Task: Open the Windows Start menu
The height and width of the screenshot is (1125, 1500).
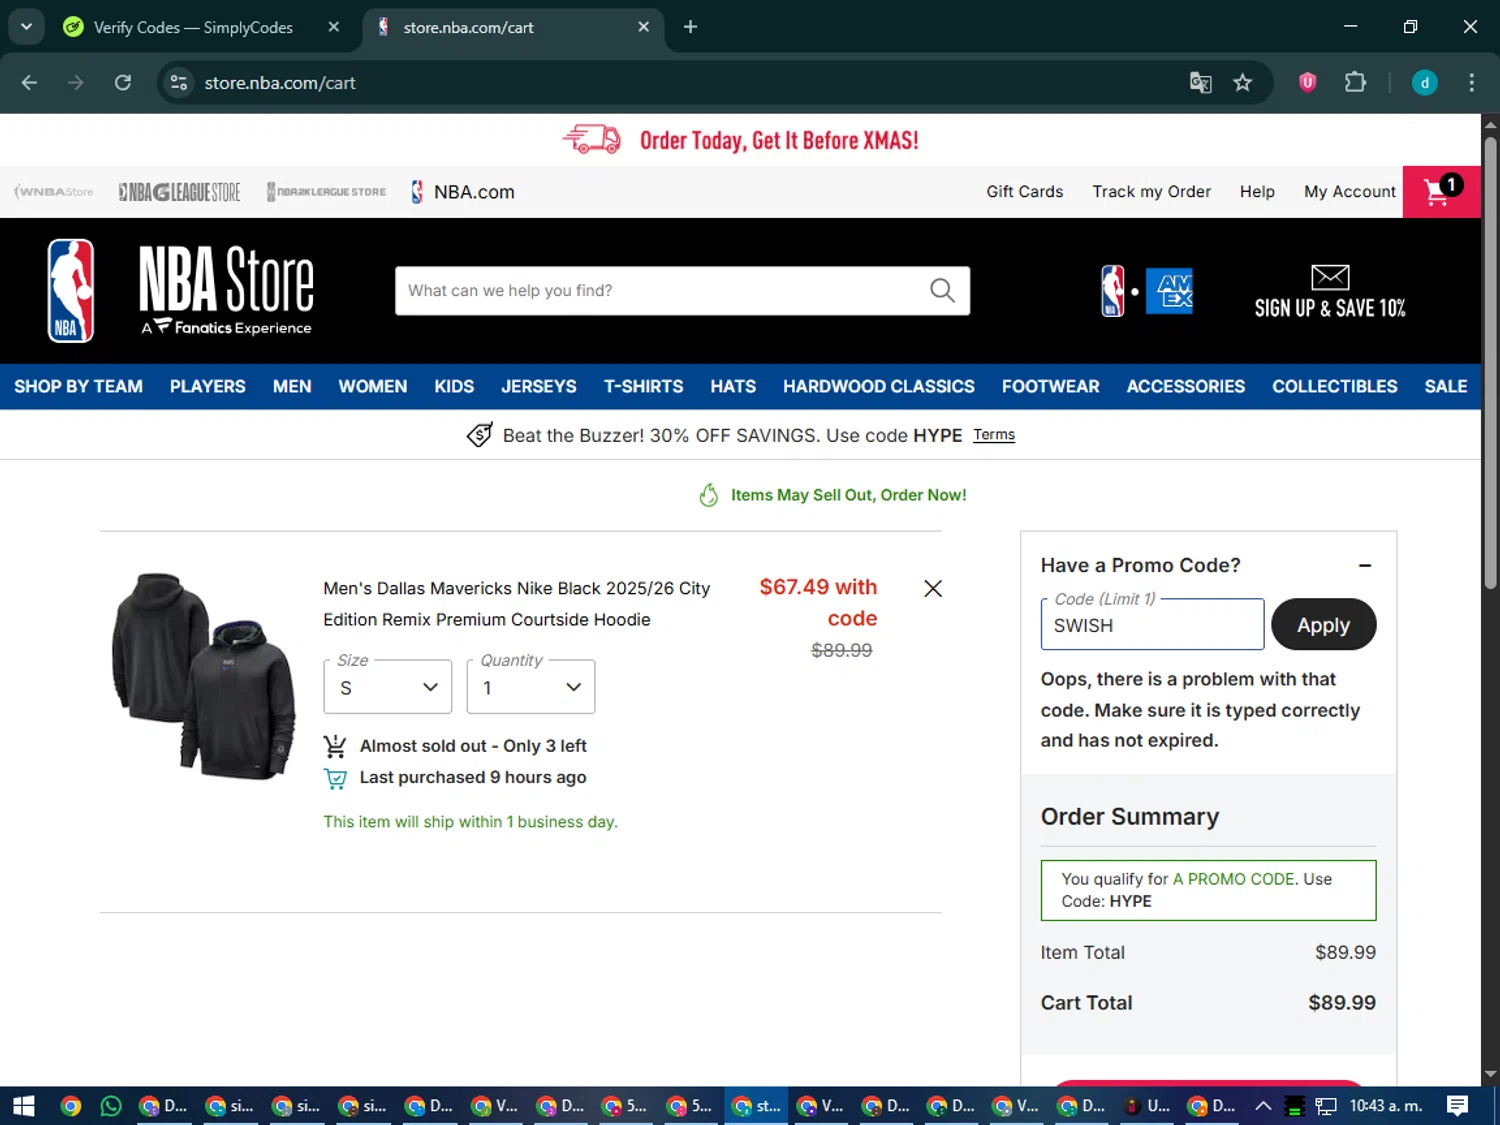Action: pyautogui.click(x=23, y=1106)
